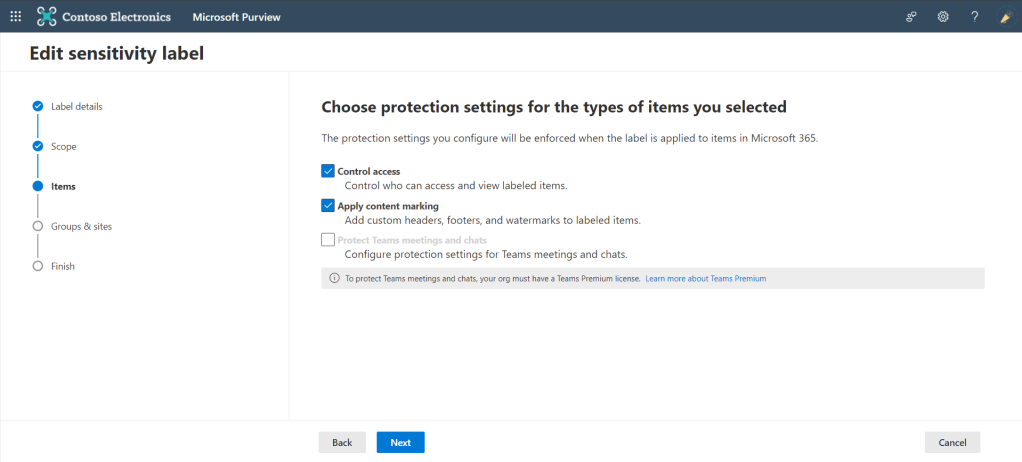The width and height of the screenshot is (1022, 462).
Task: Click the user avatar in top bar
Action: point(1006,17)
